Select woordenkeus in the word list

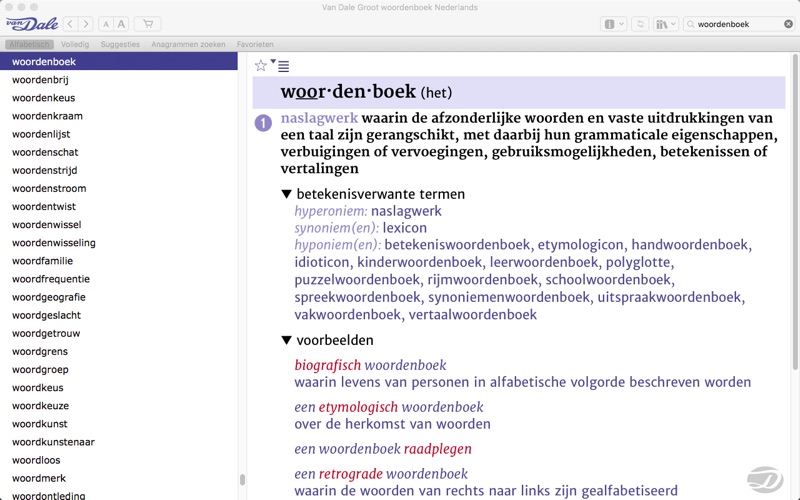click(x=118, y=97)
